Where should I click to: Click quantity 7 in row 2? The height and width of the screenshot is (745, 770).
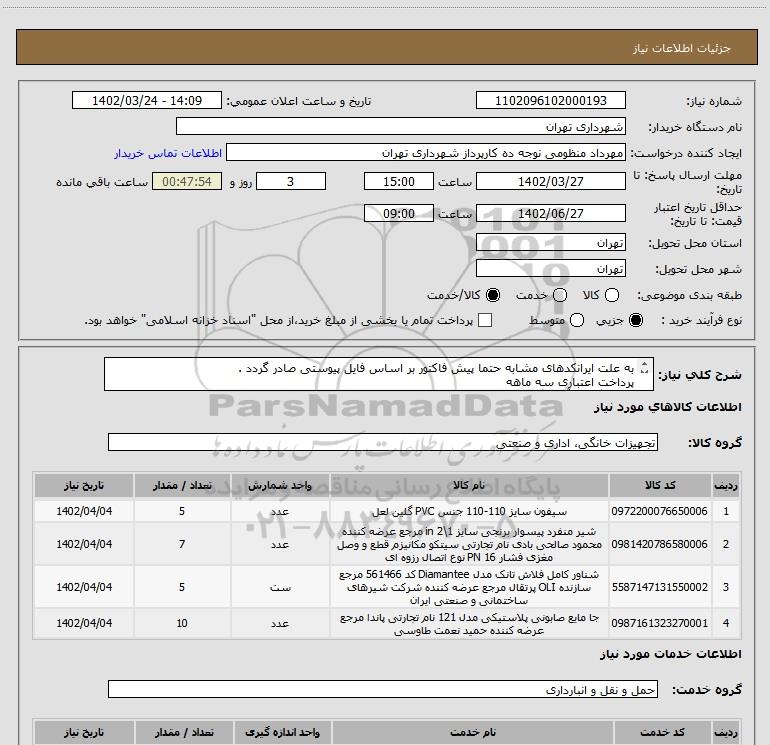[x=182, y=544]
